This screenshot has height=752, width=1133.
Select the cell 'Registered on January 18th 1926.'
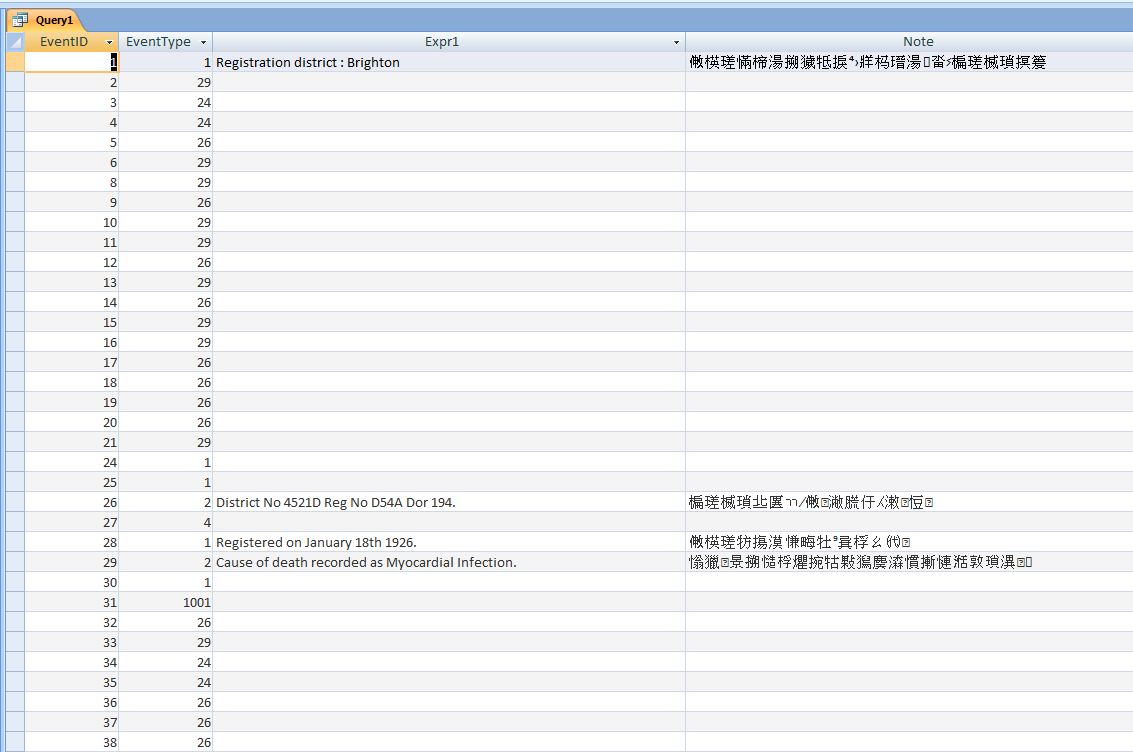(449, 543)
